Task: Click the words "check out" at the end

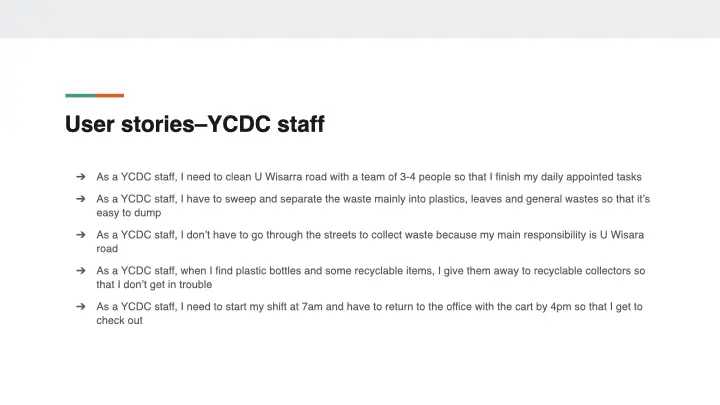Action: coord(120,321)
